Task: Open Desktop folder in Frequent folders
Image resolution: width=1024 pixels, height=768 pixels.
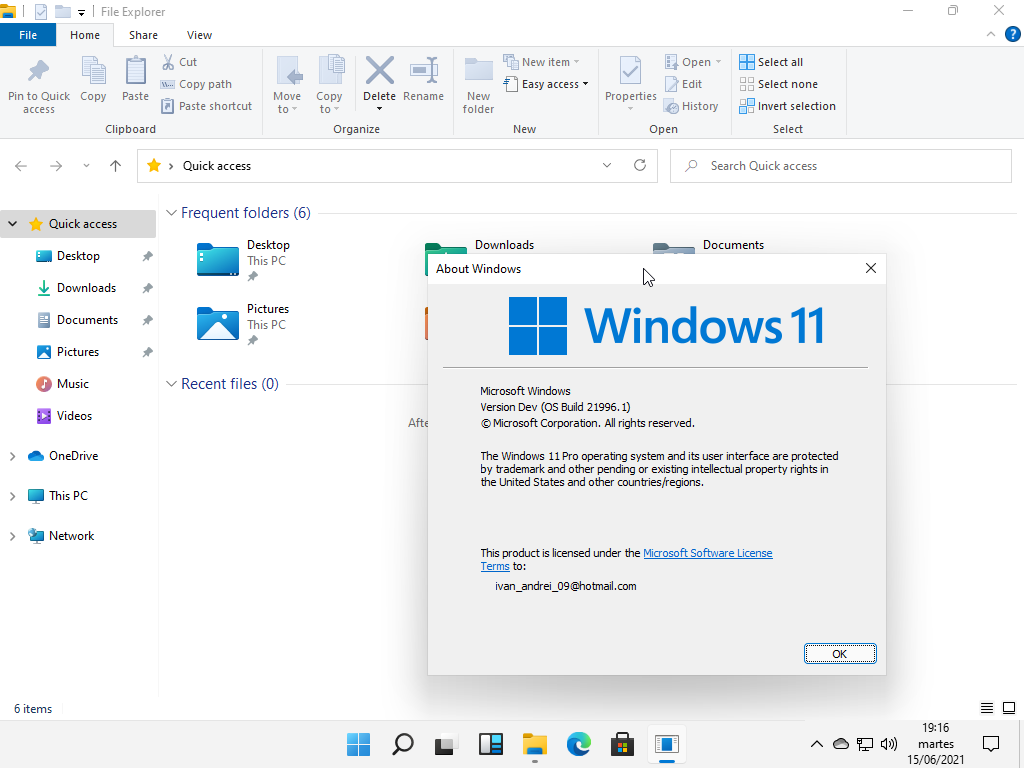Action: [243, 260]
